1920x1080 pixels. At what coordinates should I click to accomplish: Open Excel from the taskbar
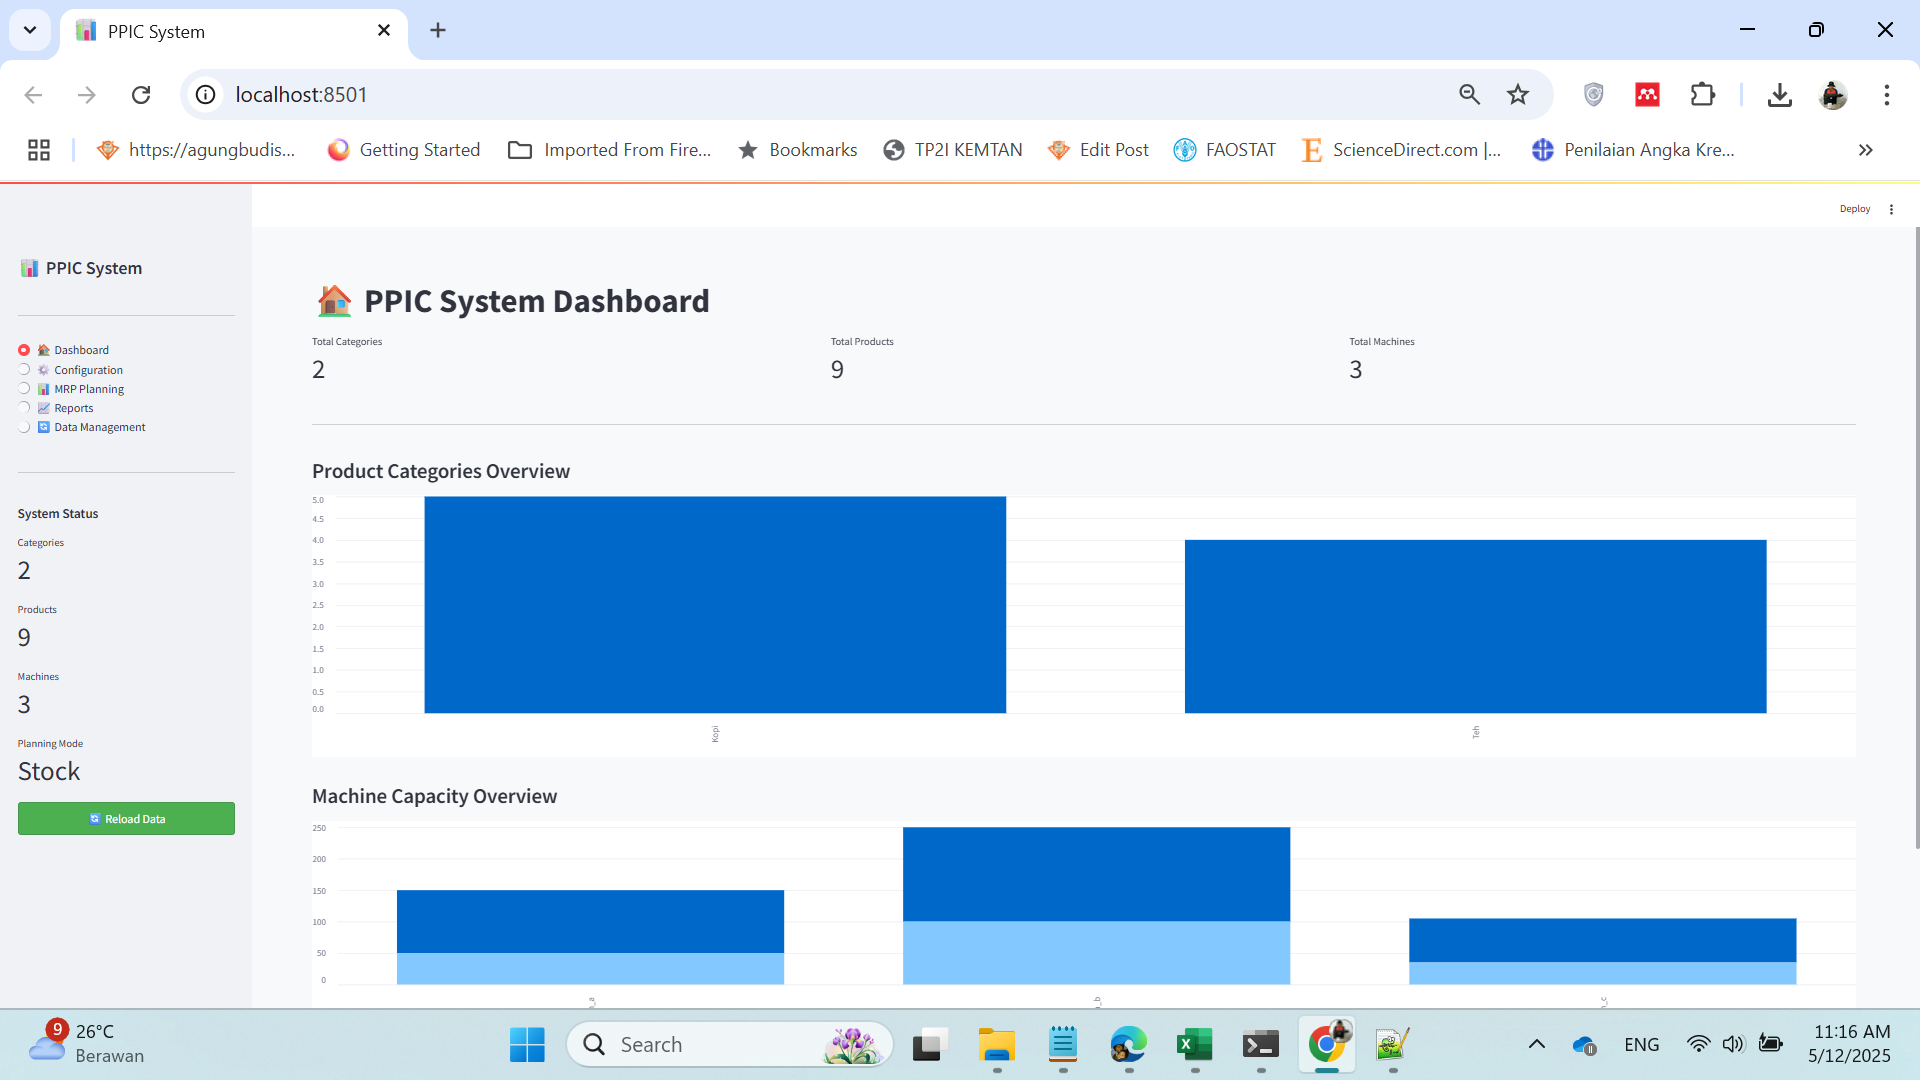coord(1195,1045)
